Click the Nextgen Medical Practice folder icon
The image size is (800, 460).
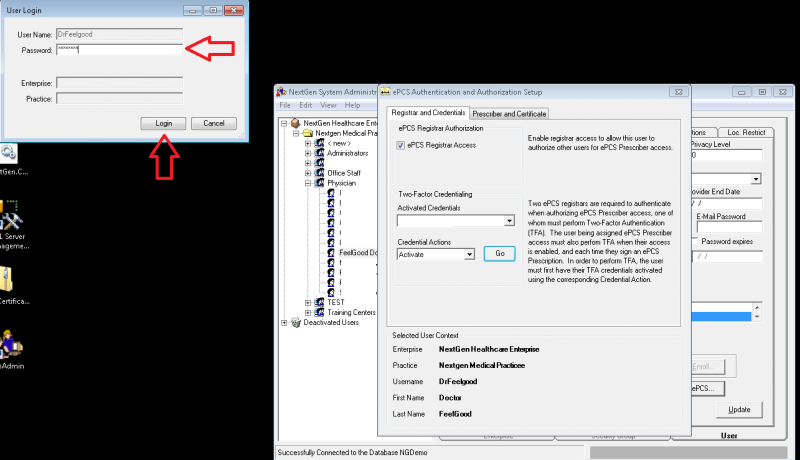pyautogui.click(x=307, y=133)
